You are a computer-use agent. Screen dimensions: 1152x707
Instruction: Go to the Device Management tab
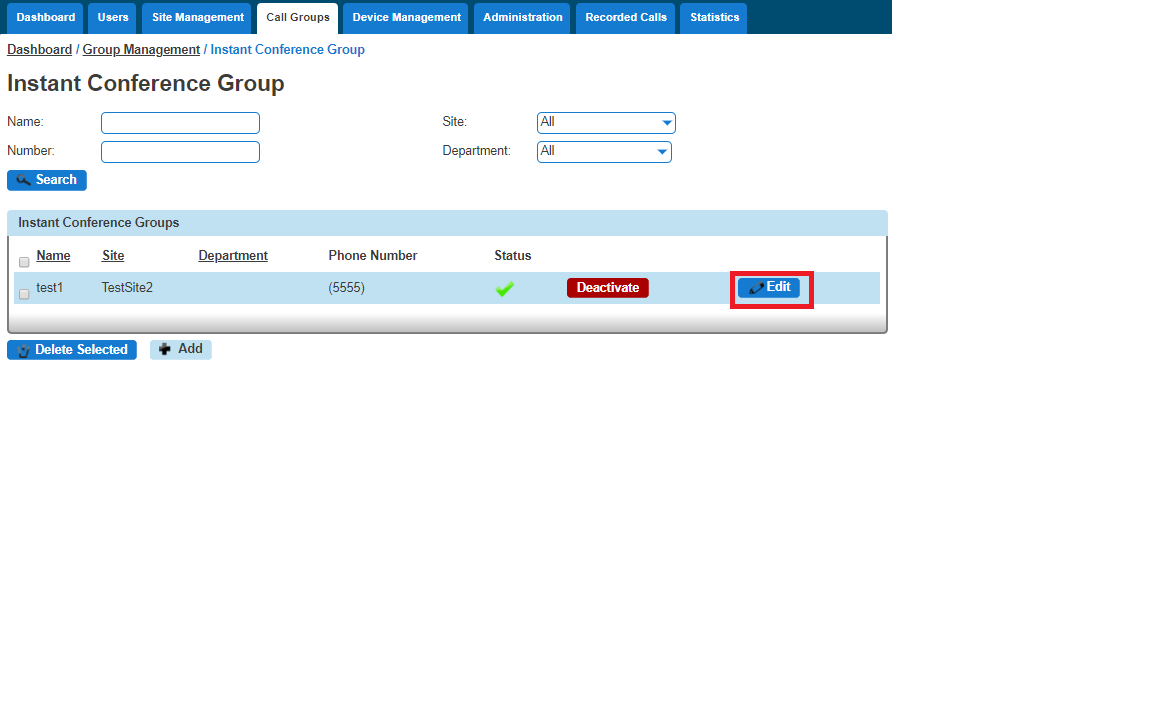(406, 18)
